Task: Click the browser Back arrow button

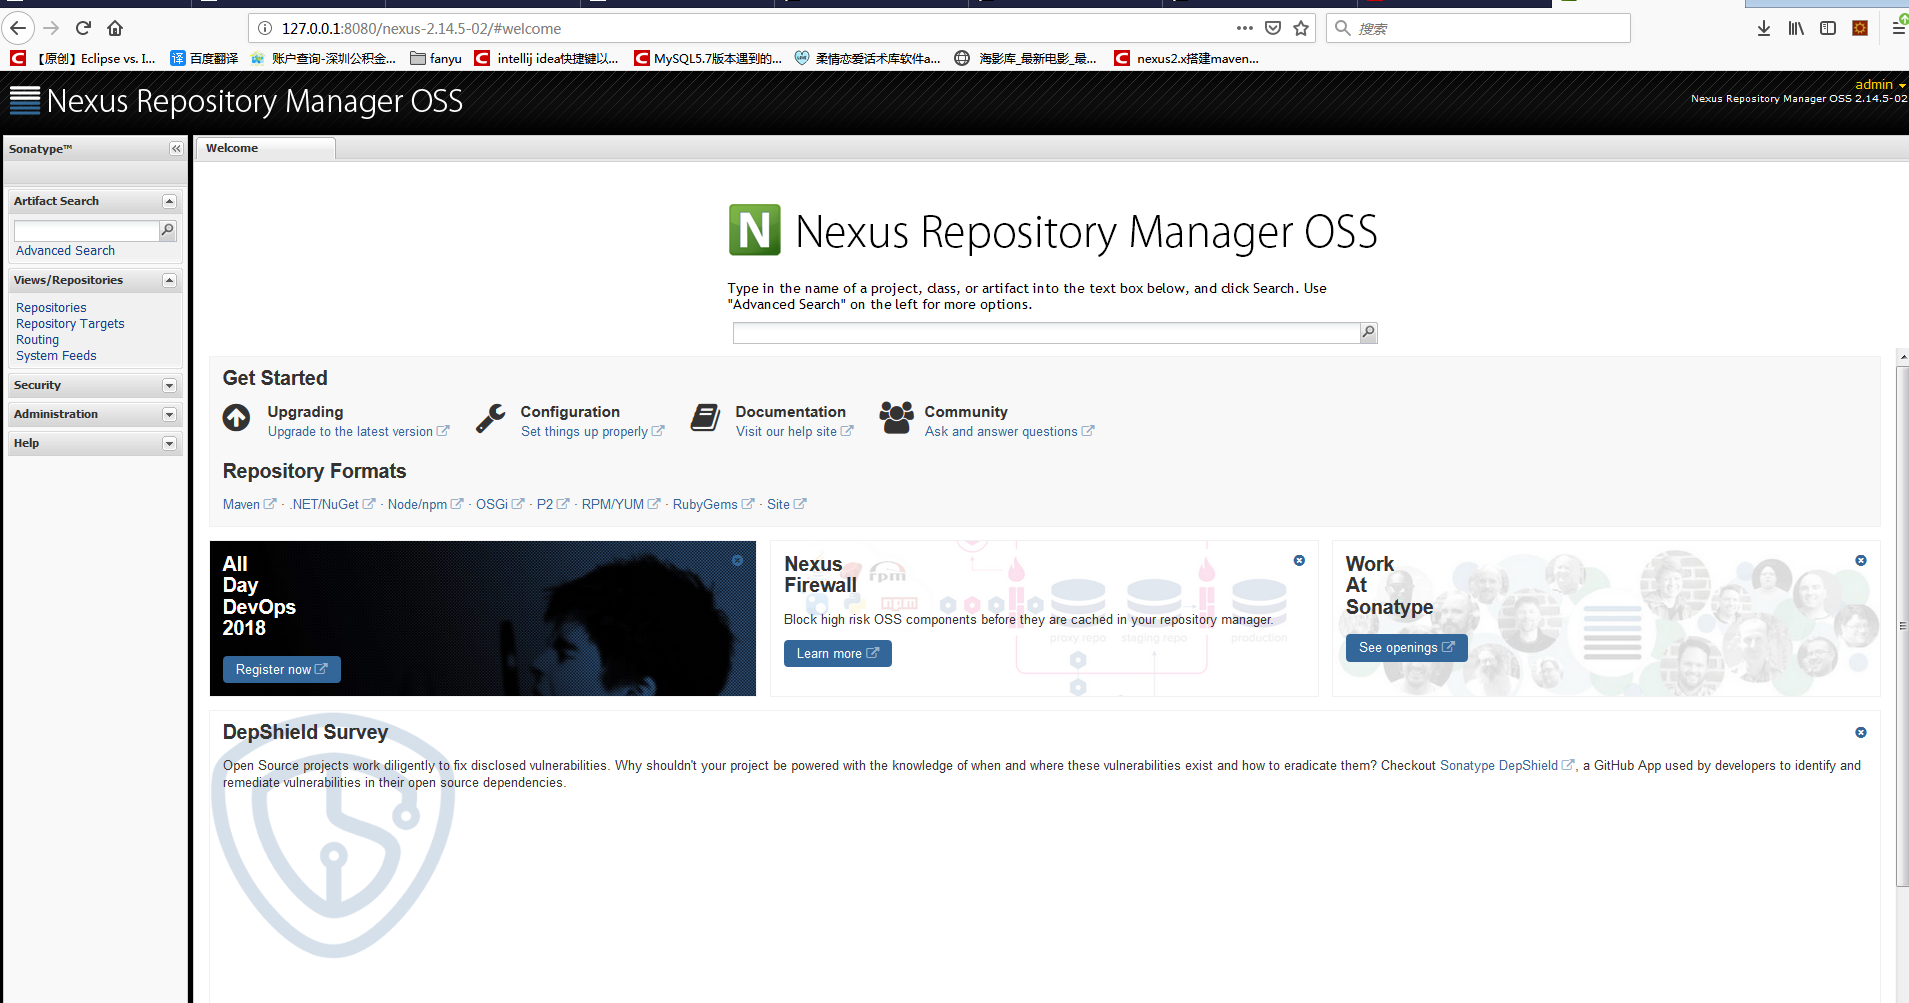Action: 18,28
